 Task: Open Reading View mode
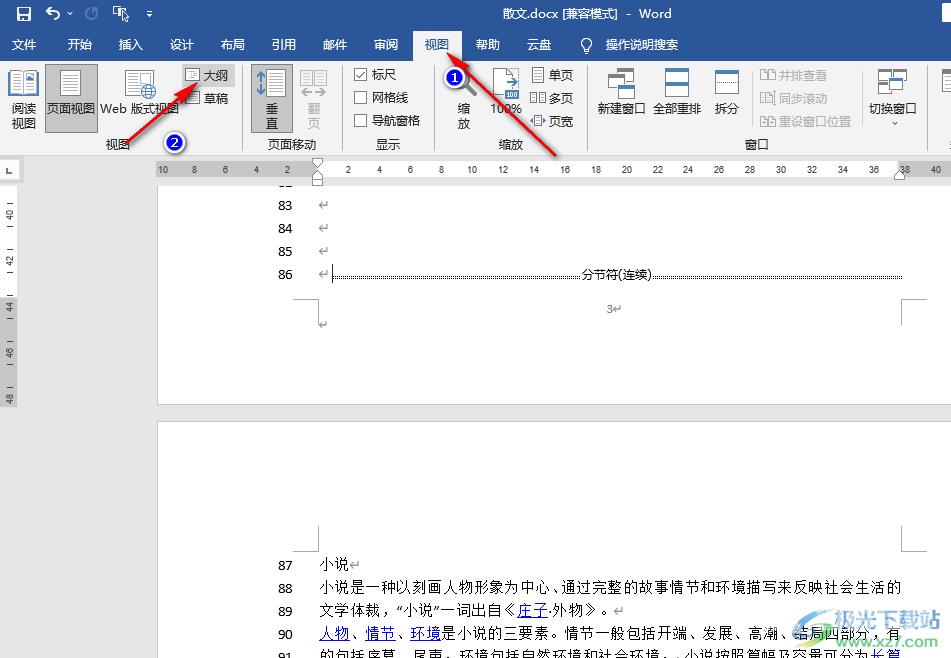(23, 99)
